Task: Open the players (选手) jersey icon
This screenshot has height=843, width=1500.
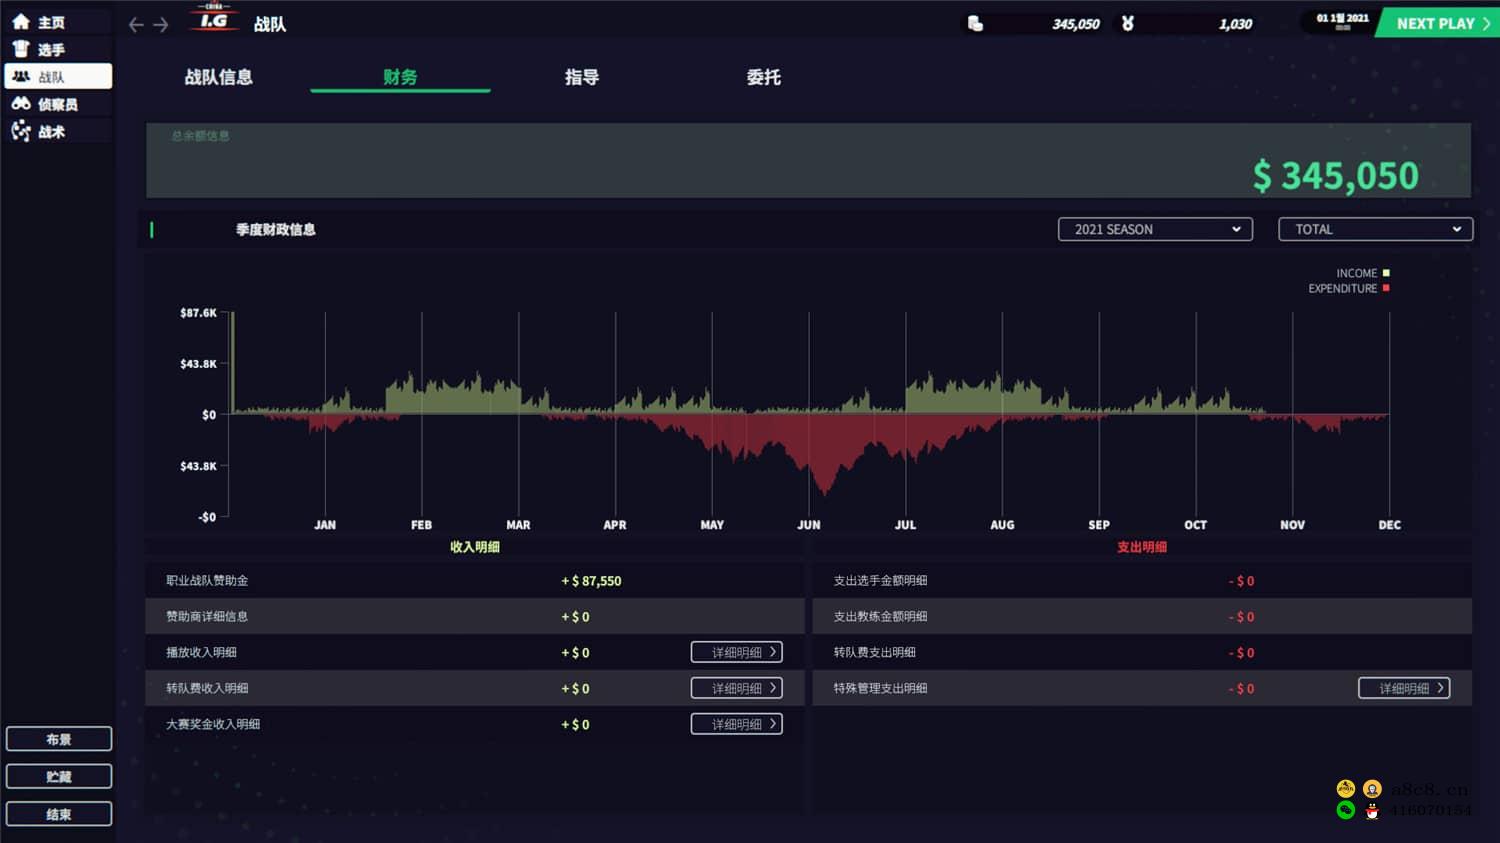Action: pos(21,49)
